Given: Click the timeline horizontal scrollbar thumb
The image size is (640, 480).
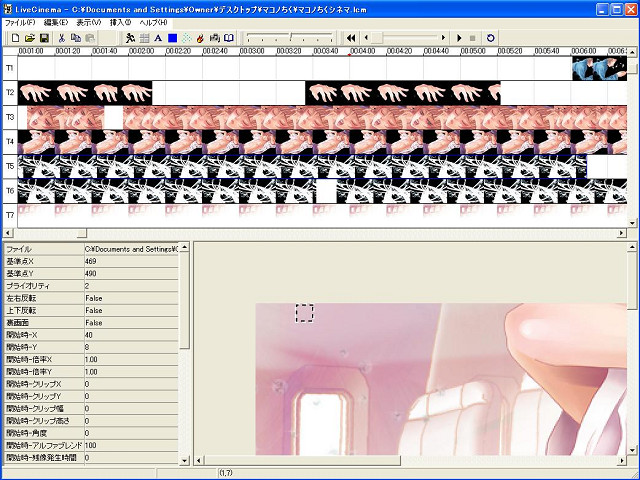Looking at the screenshot, I should [82, 233].
